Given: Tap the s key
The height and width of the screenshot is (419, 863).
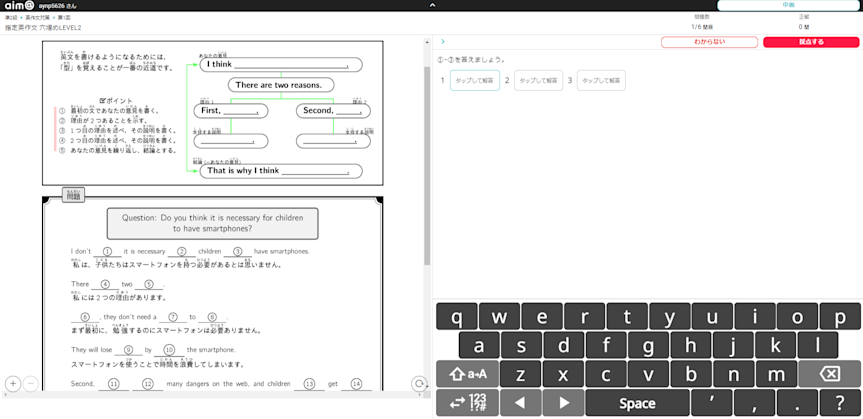Looking at the screenshot, I should pyautogui.click(x=521, y=345).
